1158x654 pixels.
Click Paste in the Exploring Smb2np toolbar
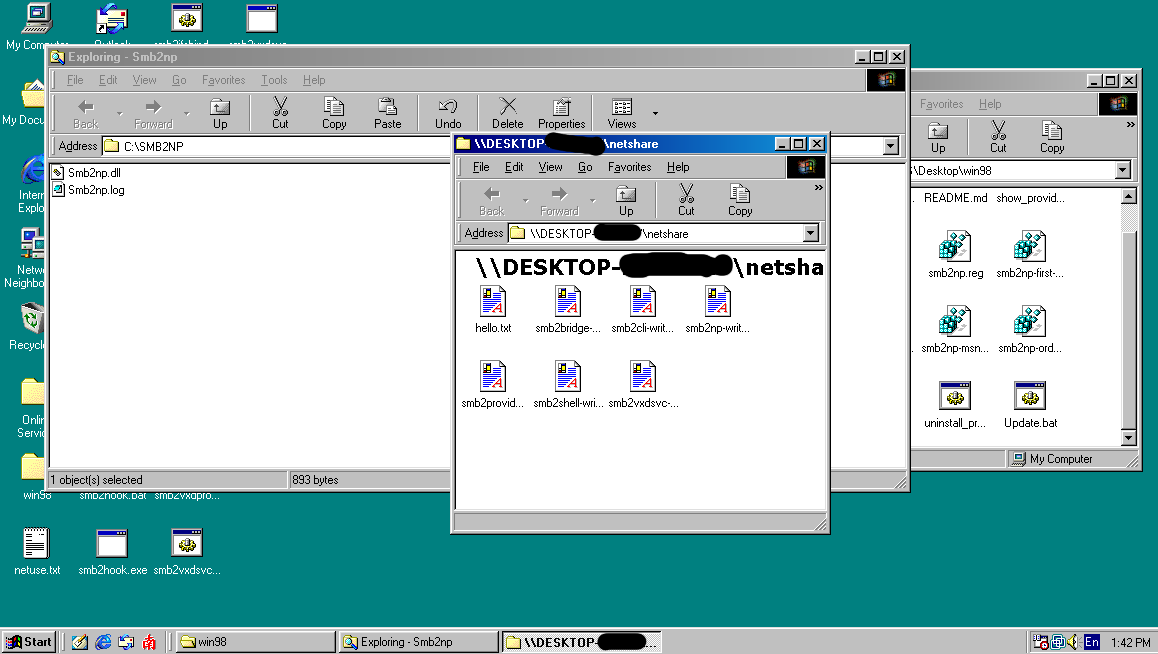[387, 113]
